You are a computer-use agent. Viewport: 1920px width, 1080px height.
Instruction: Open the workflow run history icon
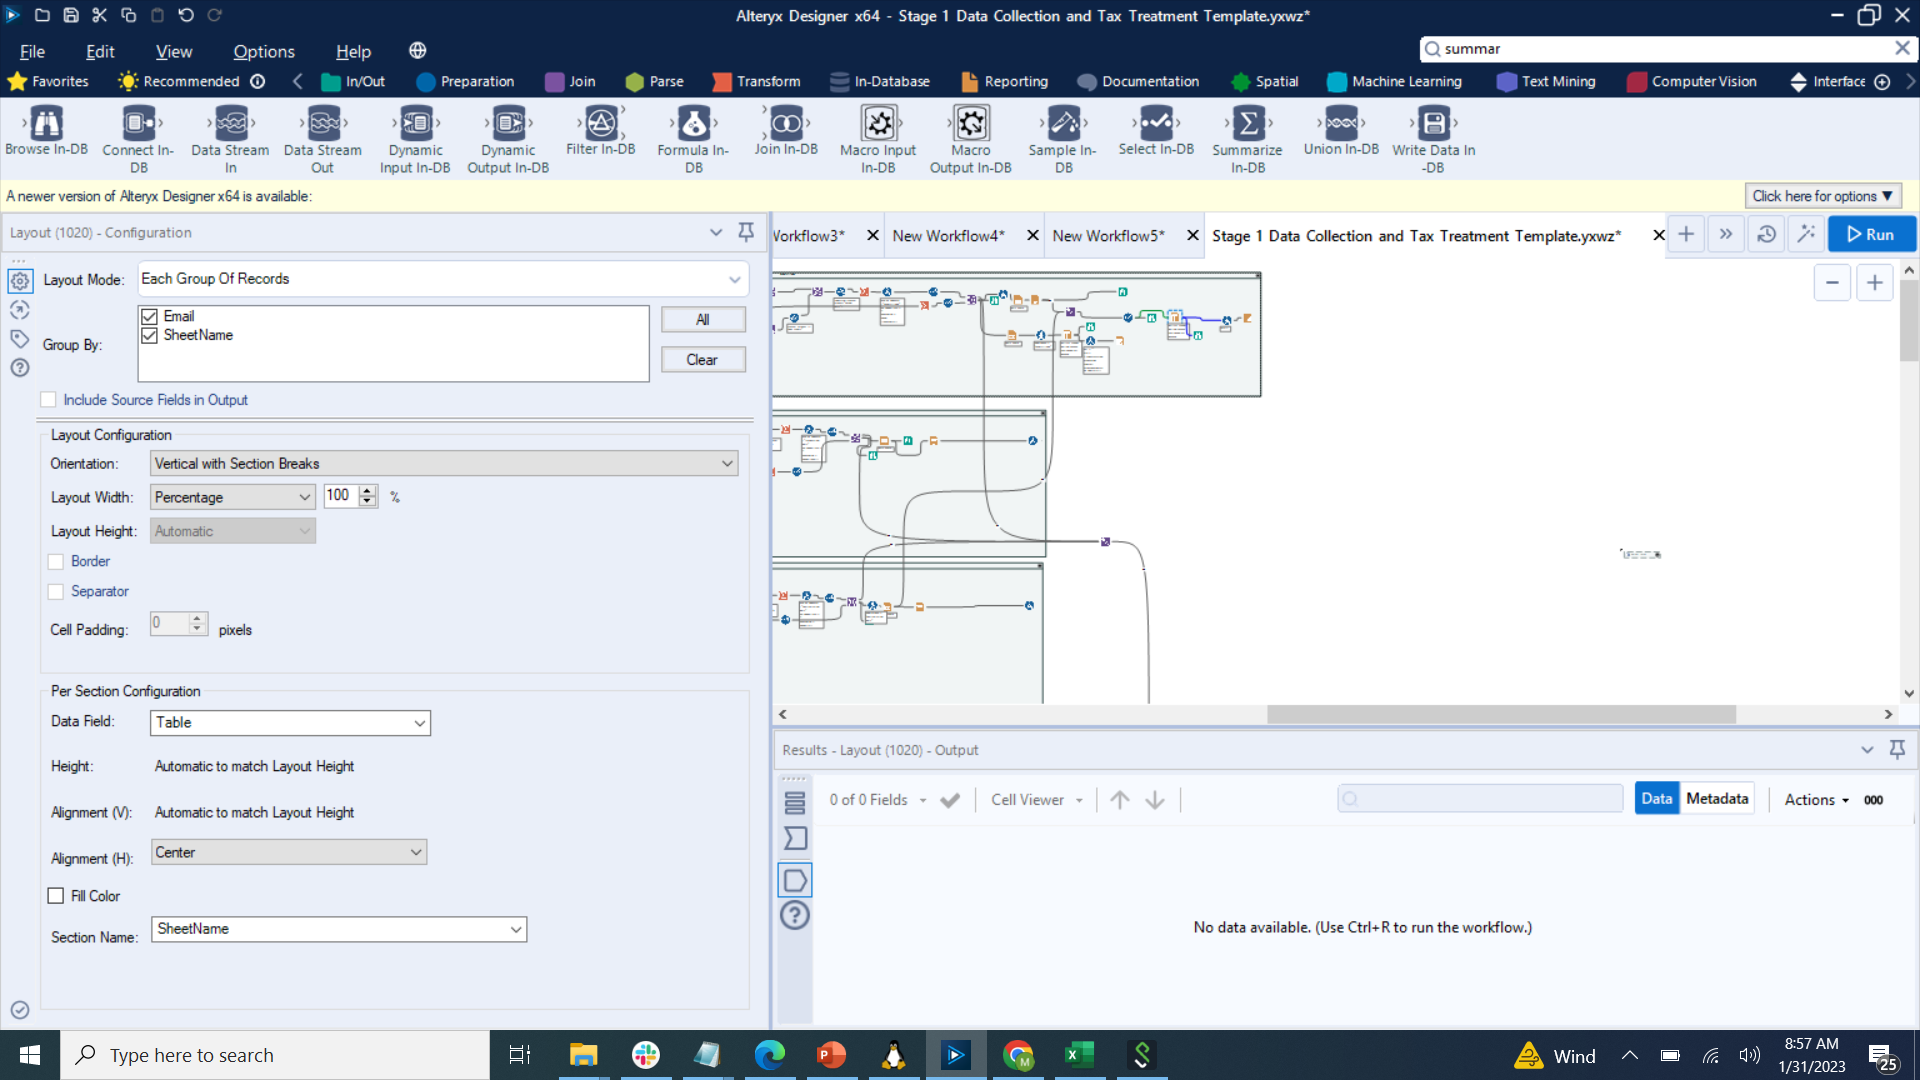pos(1767,233)
